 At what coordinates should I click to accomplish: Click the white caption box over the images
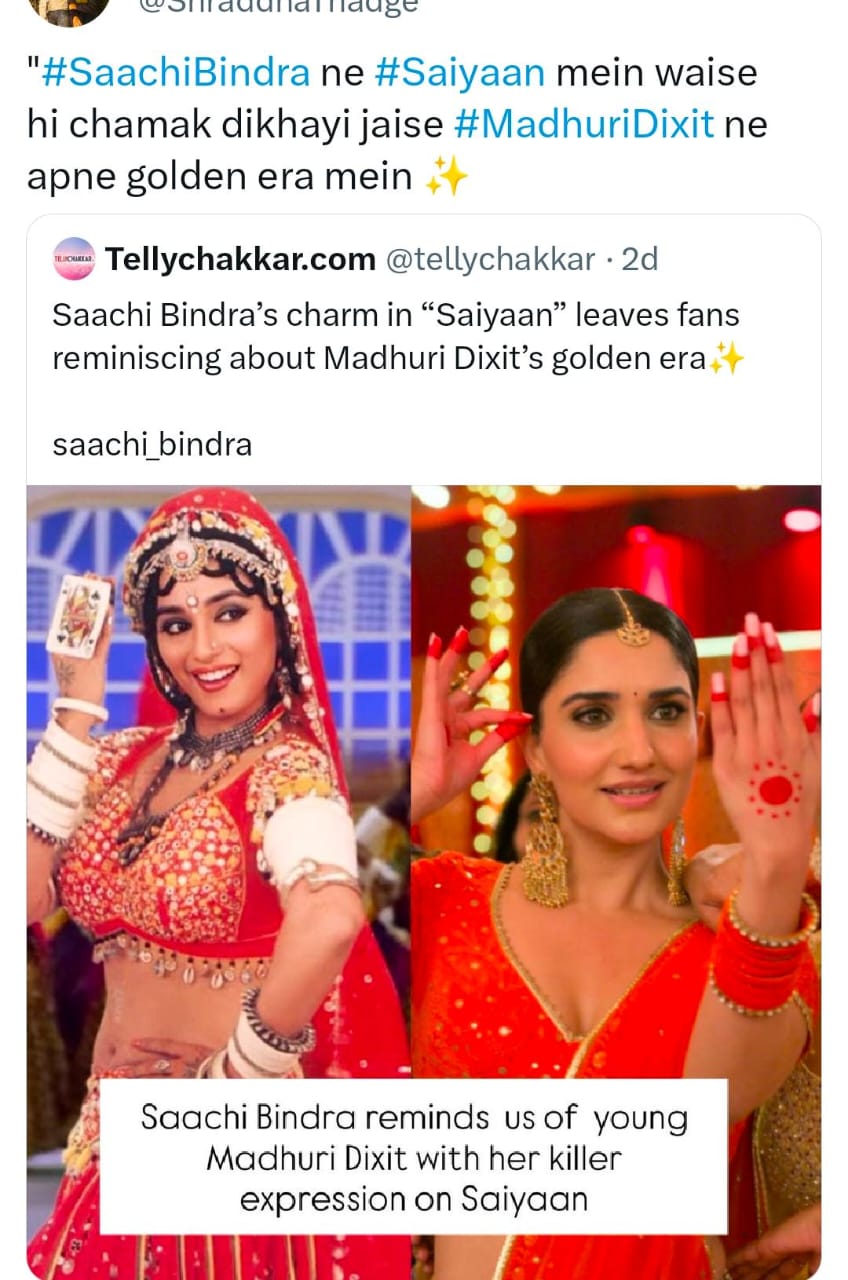(413, 1157)
